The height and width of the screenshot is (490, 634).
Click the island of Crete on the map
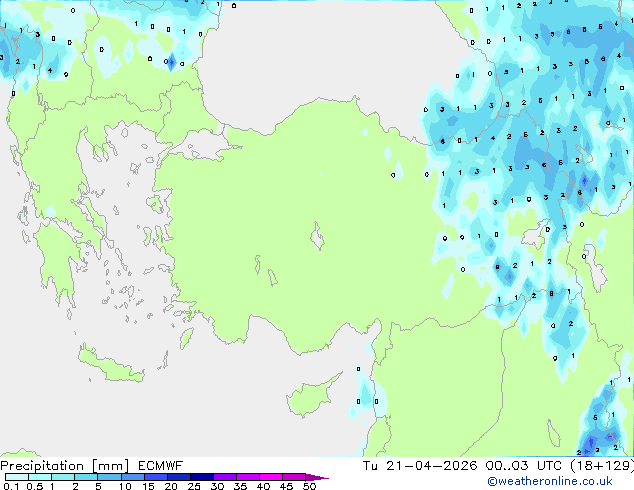(110, 366)
